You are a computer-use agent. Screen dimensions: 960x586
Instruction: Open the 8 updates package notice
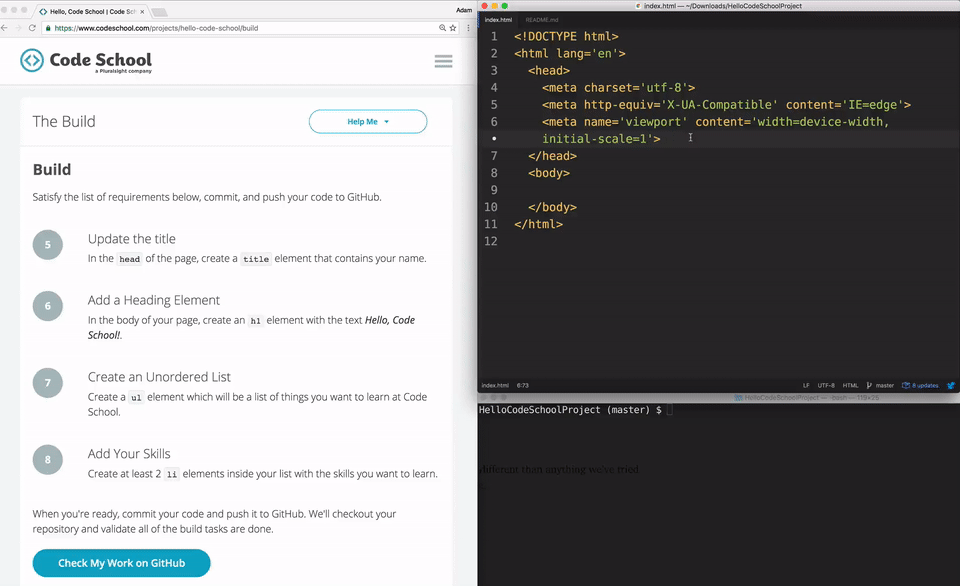(x=920, y=385)
